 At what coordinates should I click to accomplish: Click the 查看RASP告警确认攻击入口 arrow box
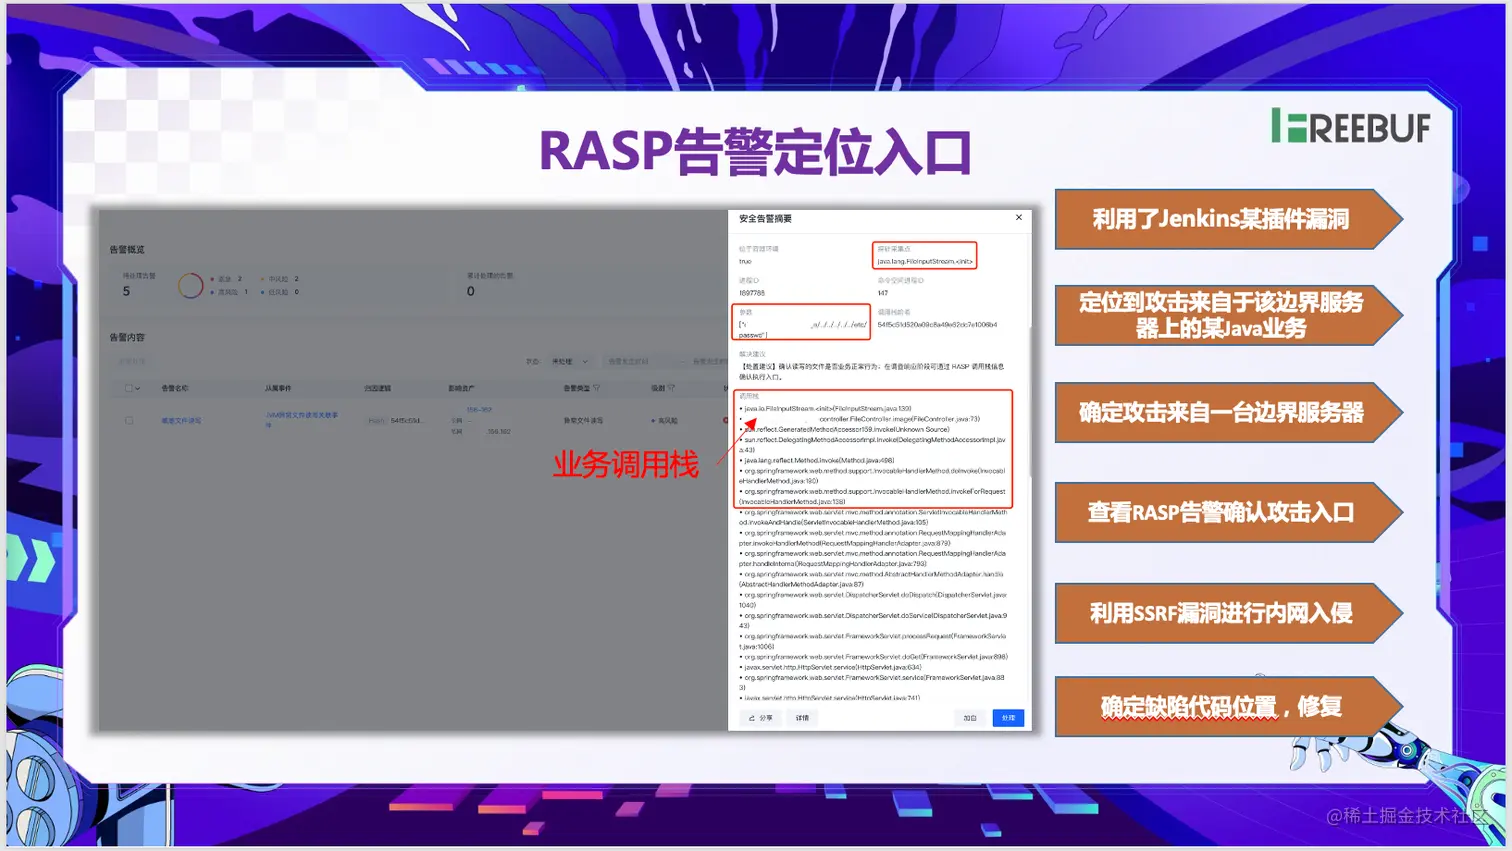tap(1228, 512)
